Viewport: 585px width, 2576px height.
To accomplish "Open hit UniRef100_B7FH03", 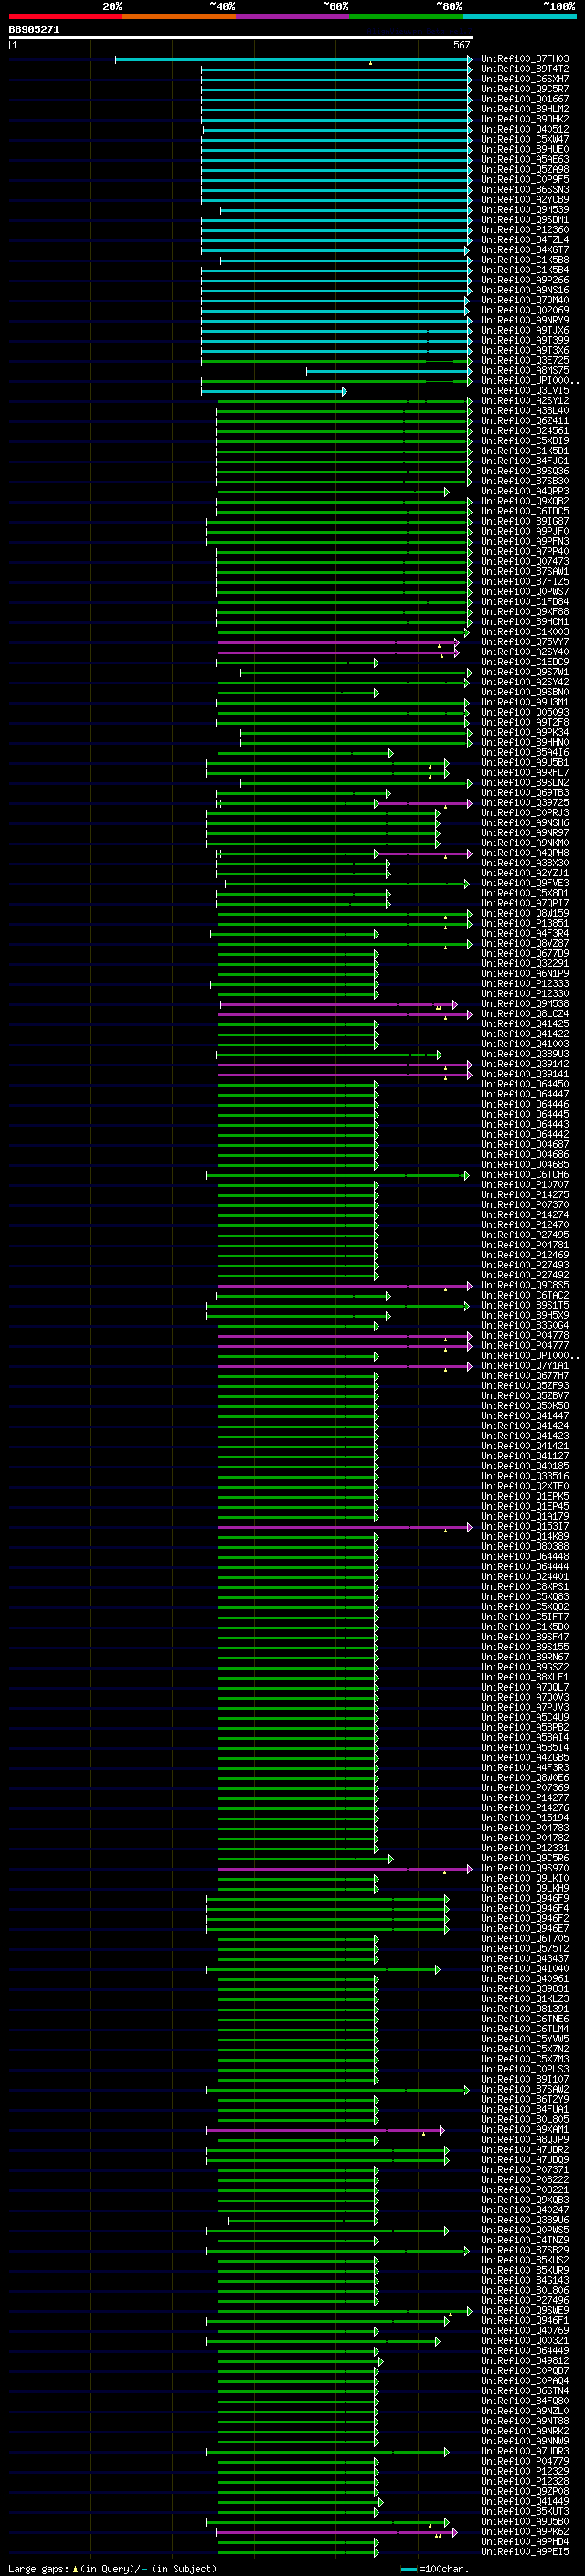I will [525, 59].
